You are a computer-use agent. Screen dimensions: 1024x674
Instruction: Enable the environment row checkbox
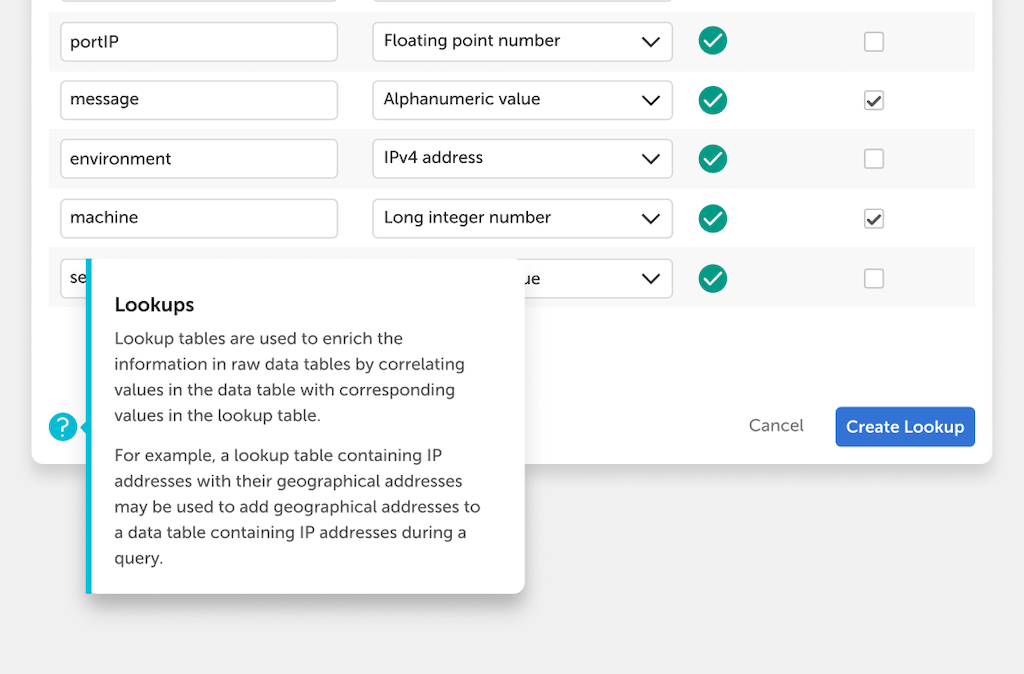click(874, 159)
